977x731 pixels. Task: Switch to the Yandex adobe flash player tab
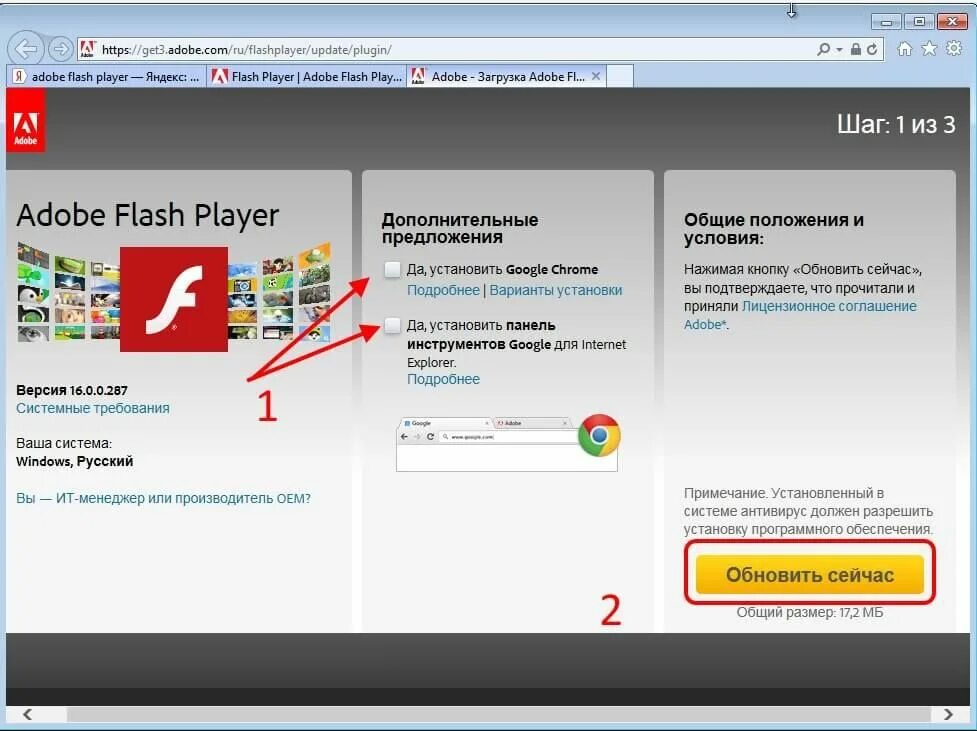click(x=107, y=77)
